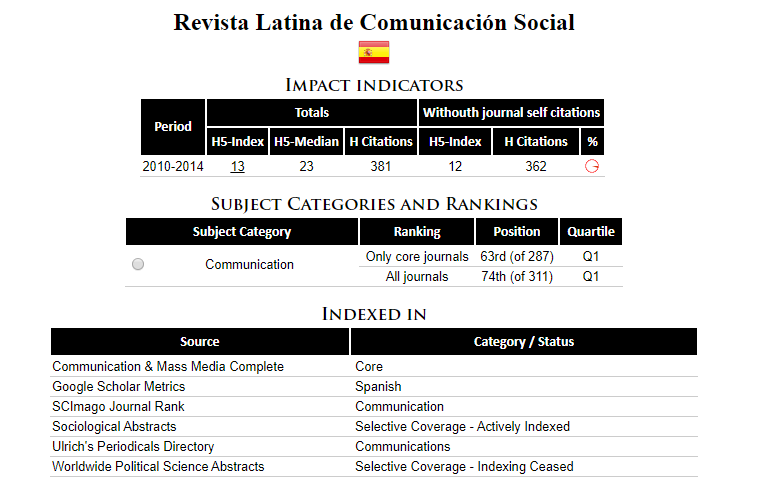Click the H5-Median value 23

pos(306,166)
